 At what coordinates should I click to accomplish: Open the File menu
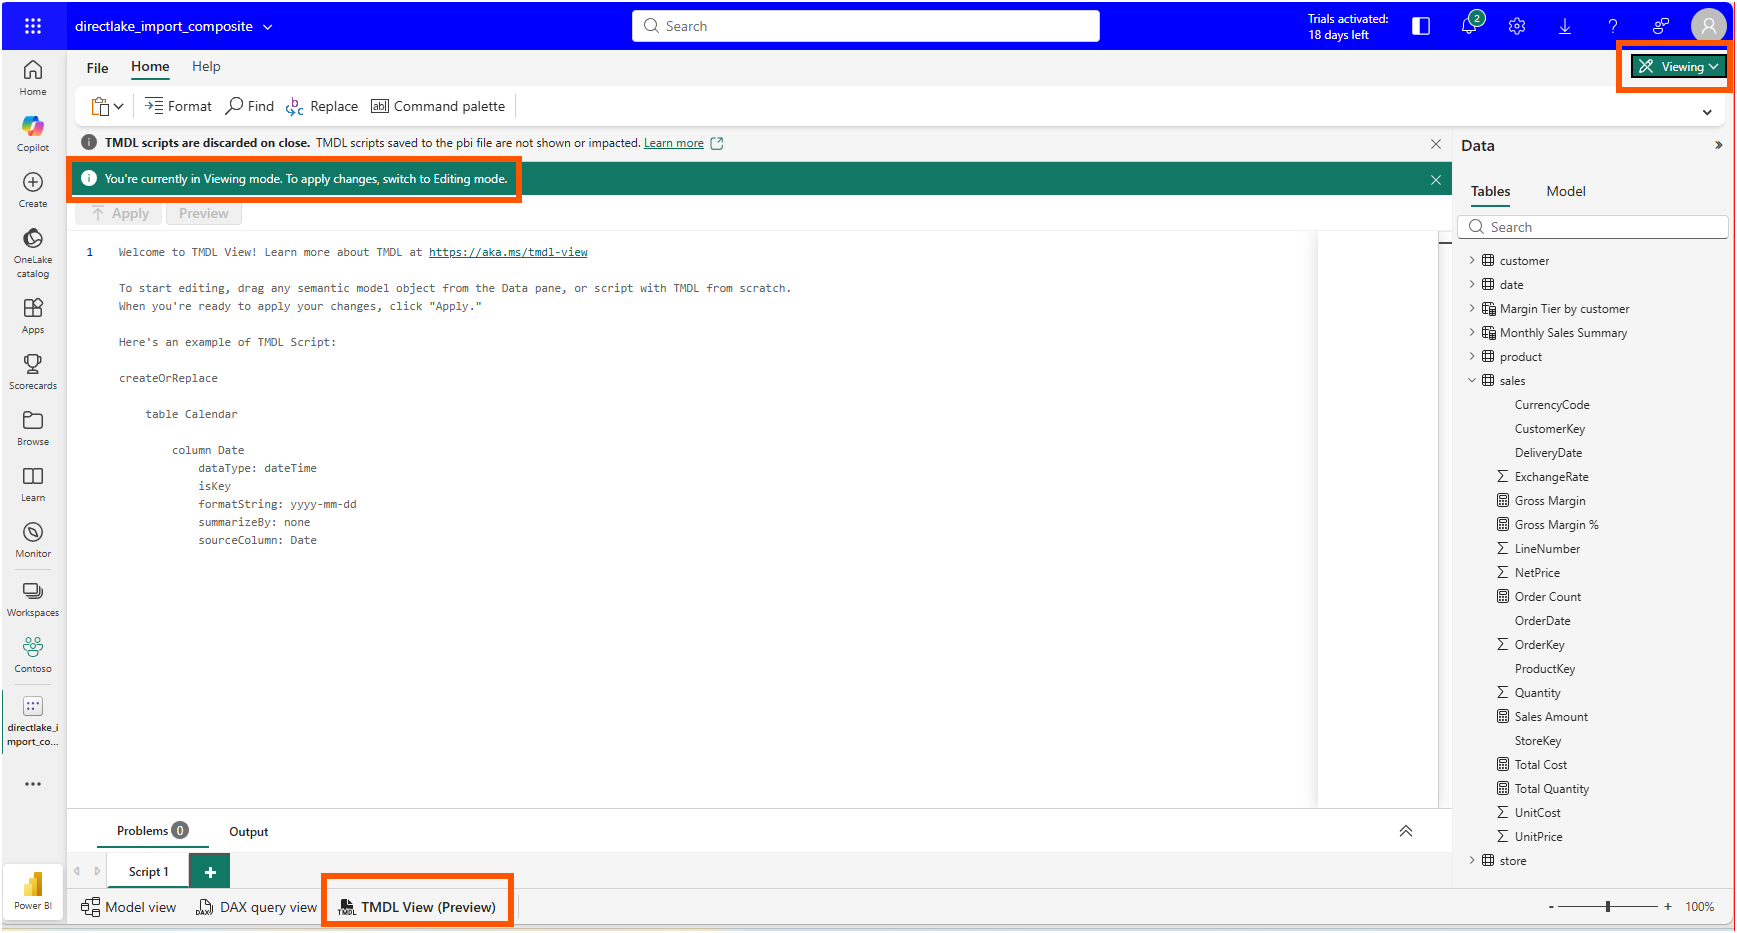click(x=97, y=68)
